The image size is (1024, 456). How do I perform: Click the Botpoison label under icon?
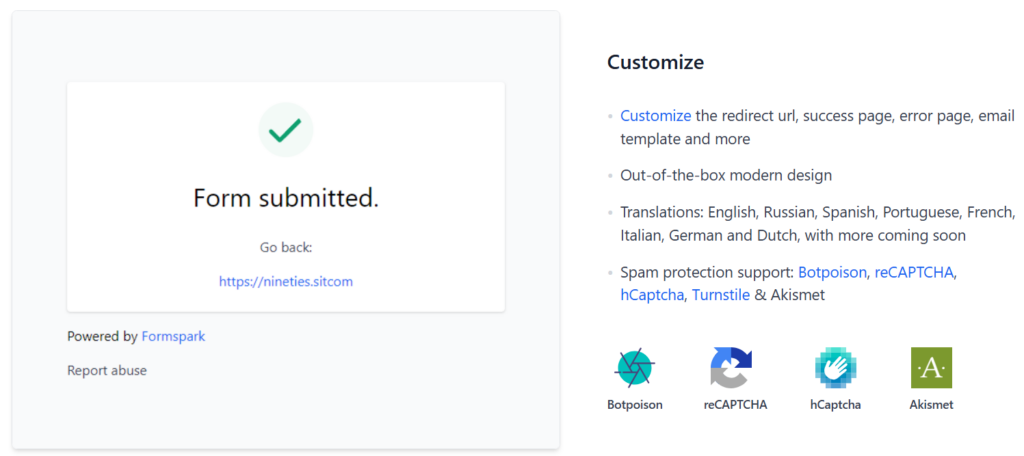click(x=635, y=404)
